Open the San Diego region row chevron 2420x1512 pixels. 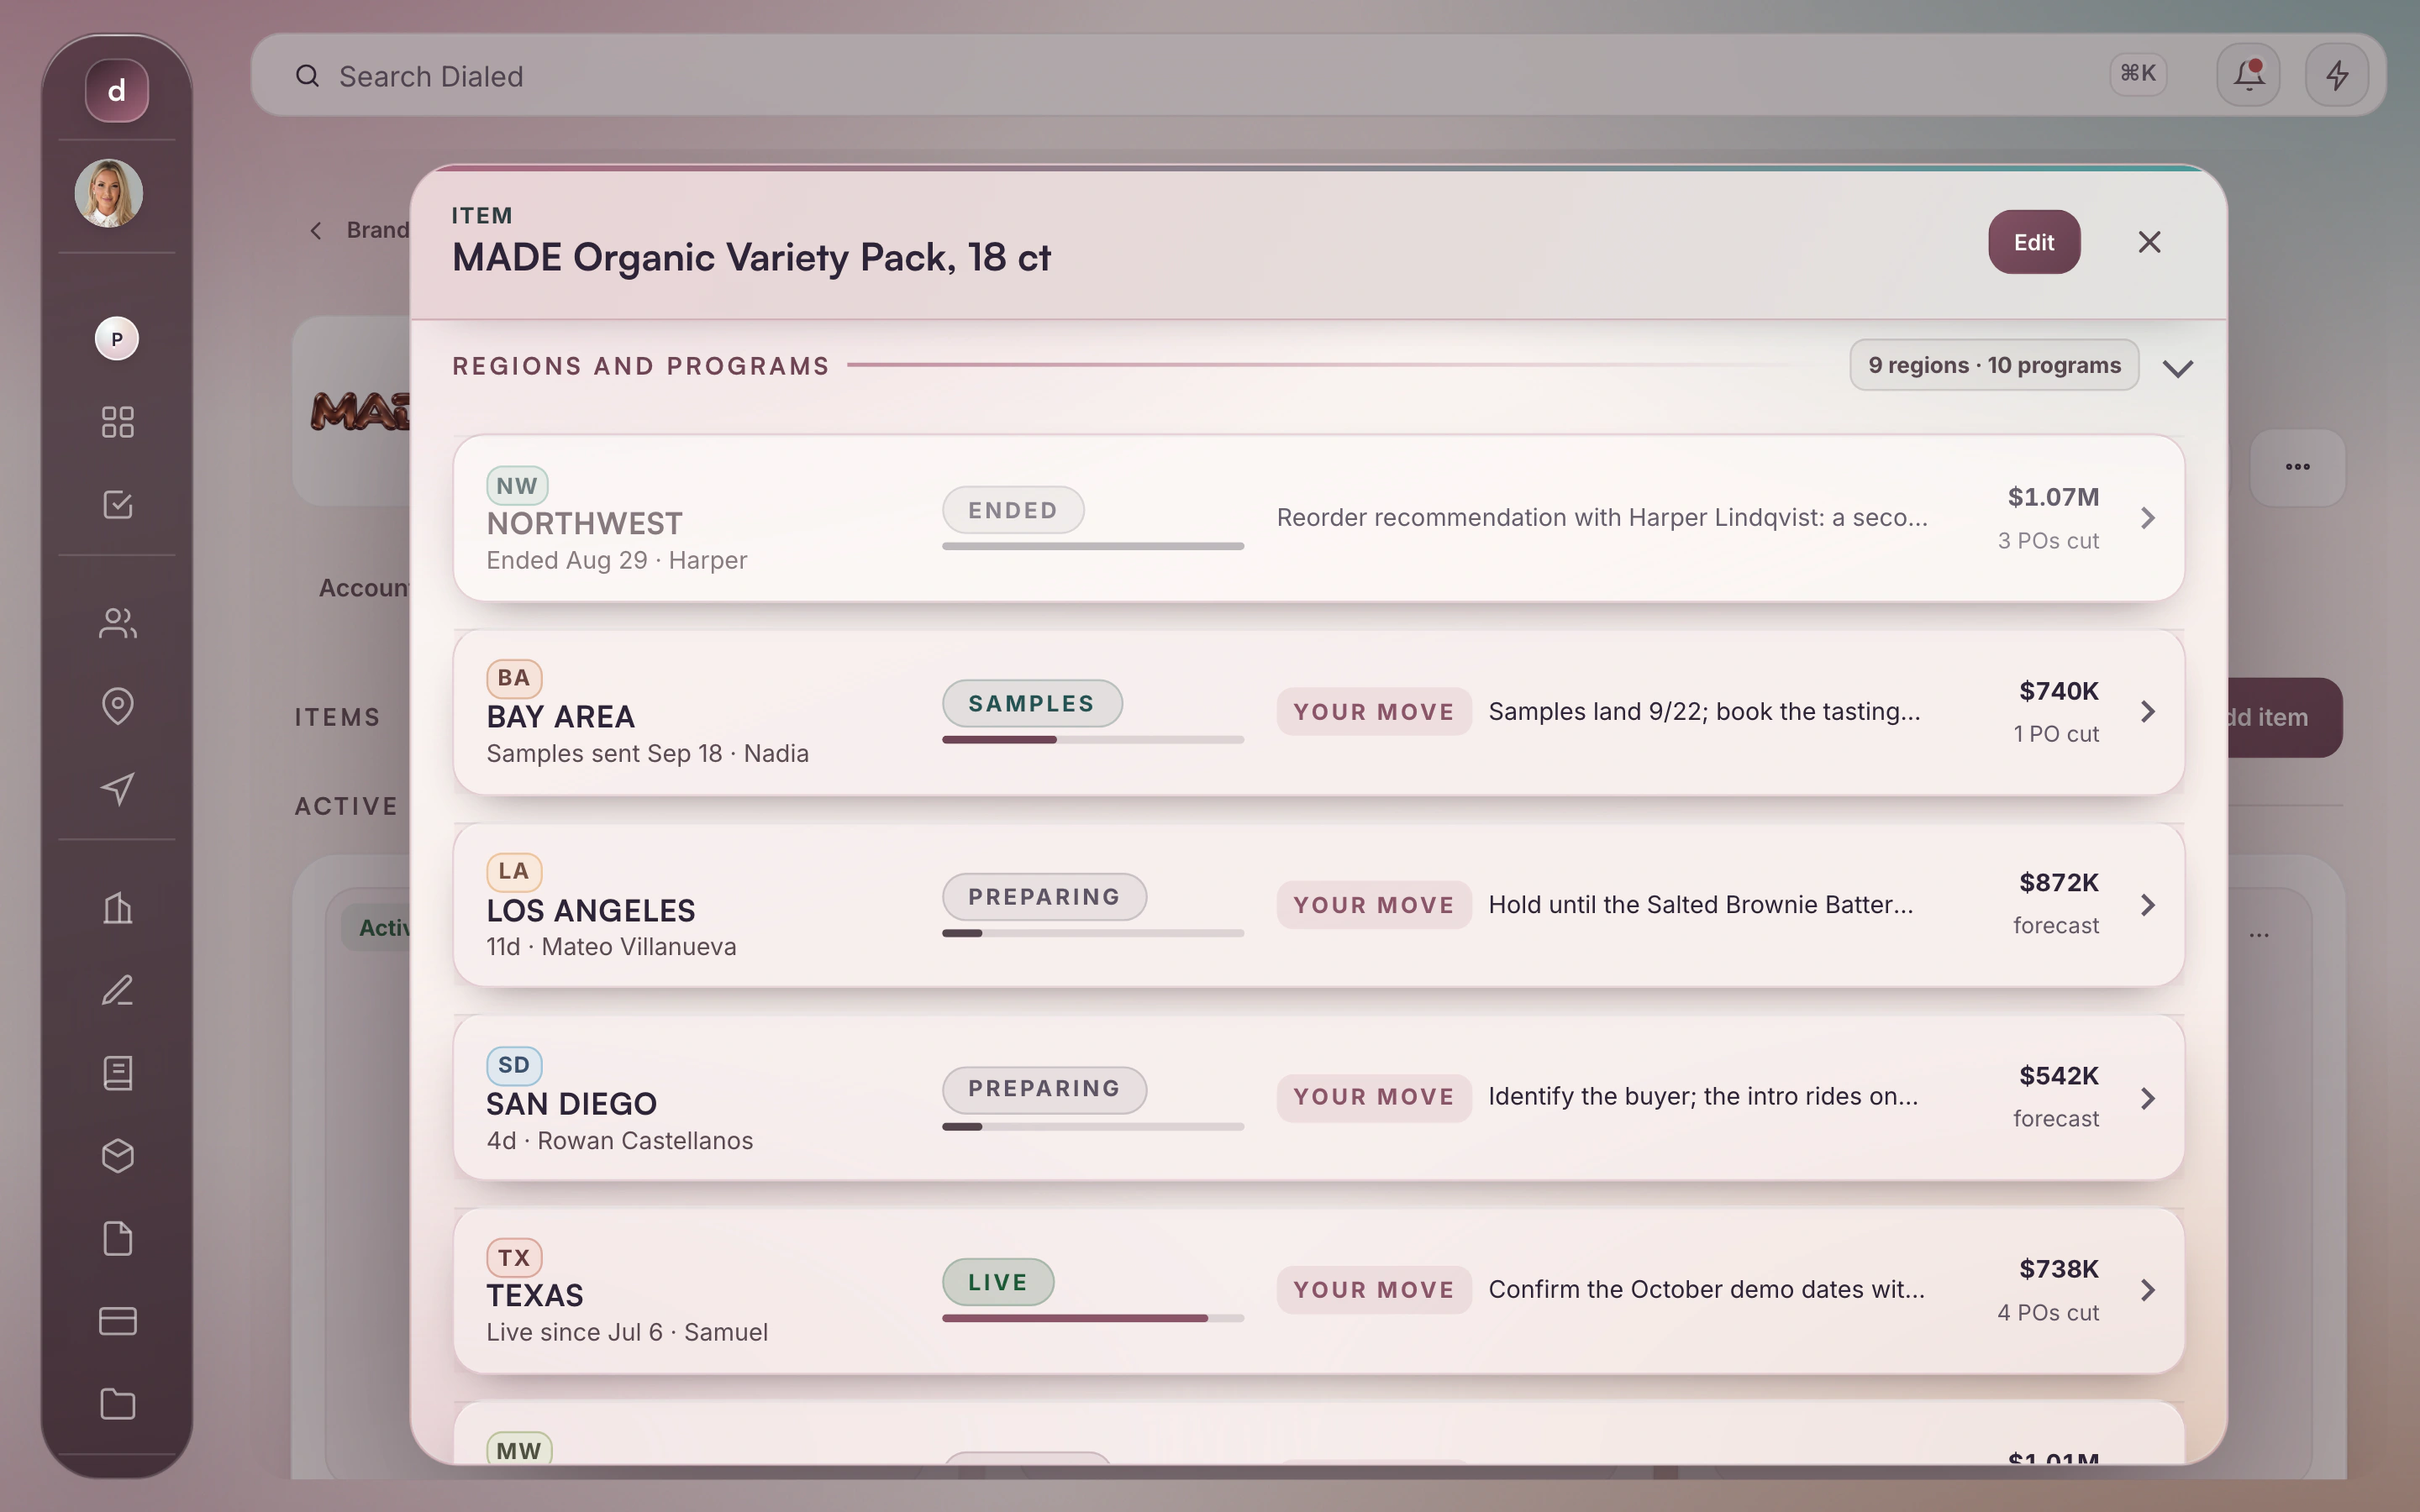2148,1098
